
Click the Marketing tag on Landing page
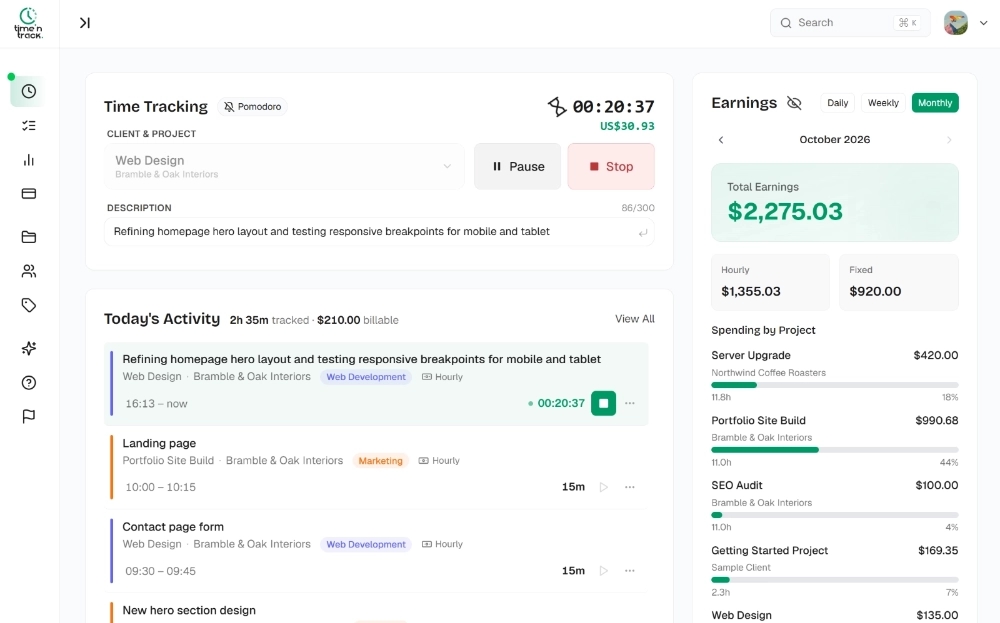point(380,460)
